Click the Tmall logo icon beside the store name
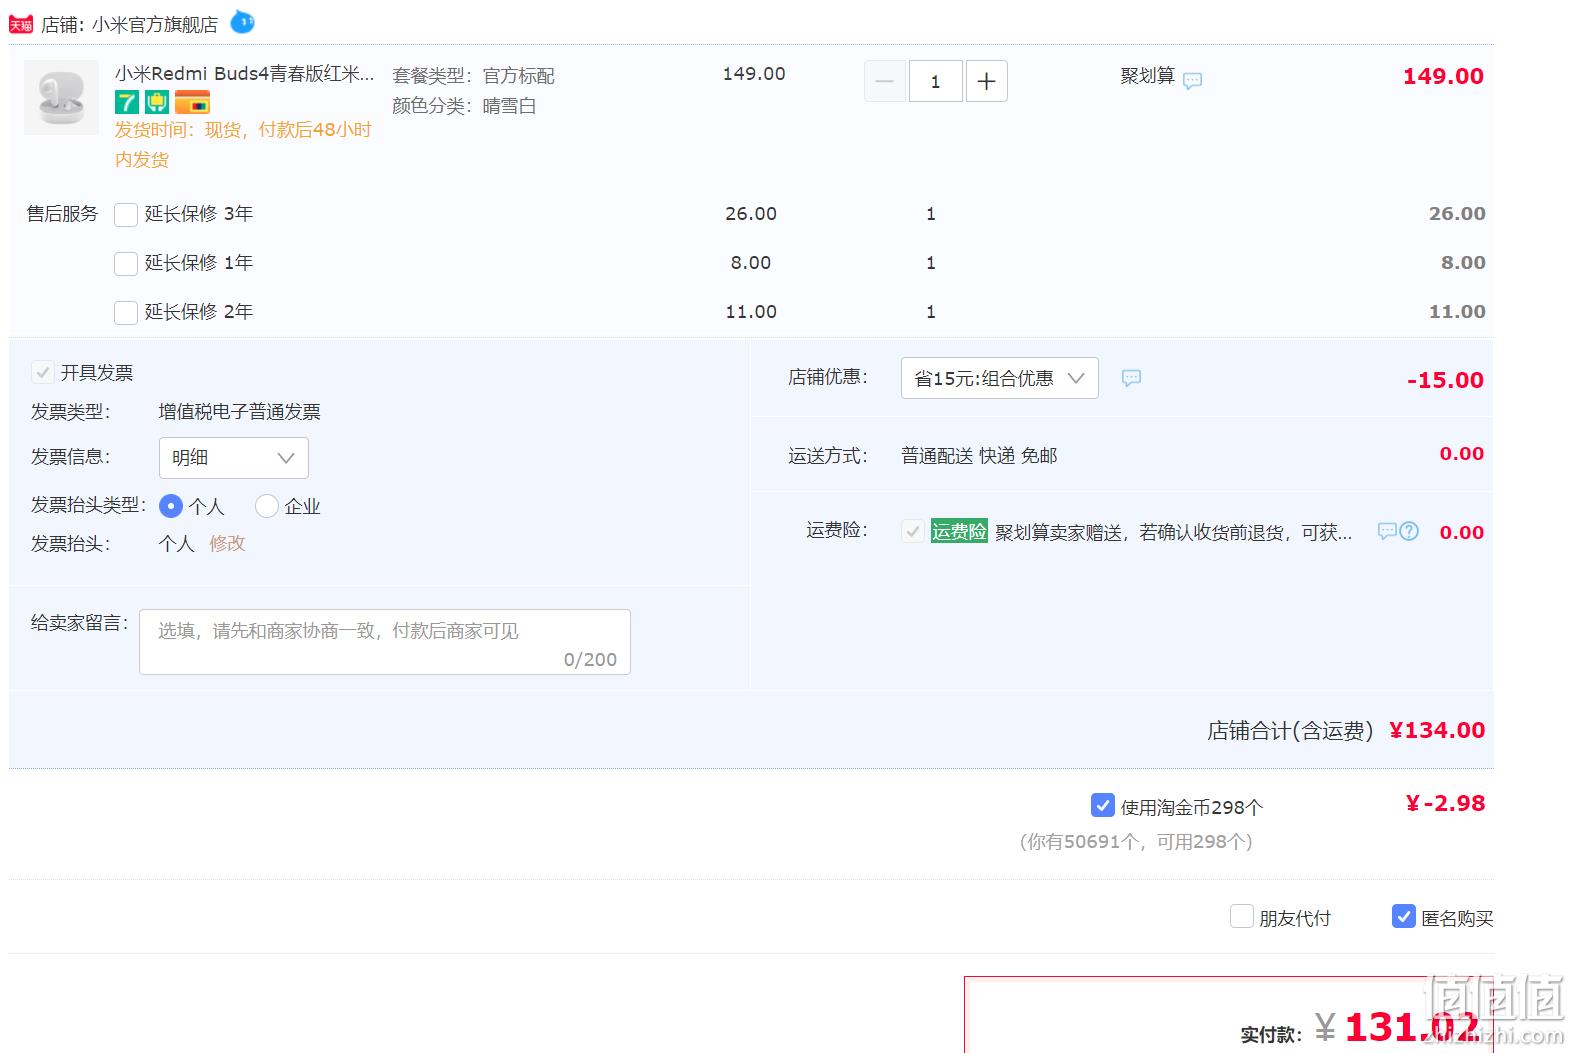Screen dimensions: 1573x1053 21,24
